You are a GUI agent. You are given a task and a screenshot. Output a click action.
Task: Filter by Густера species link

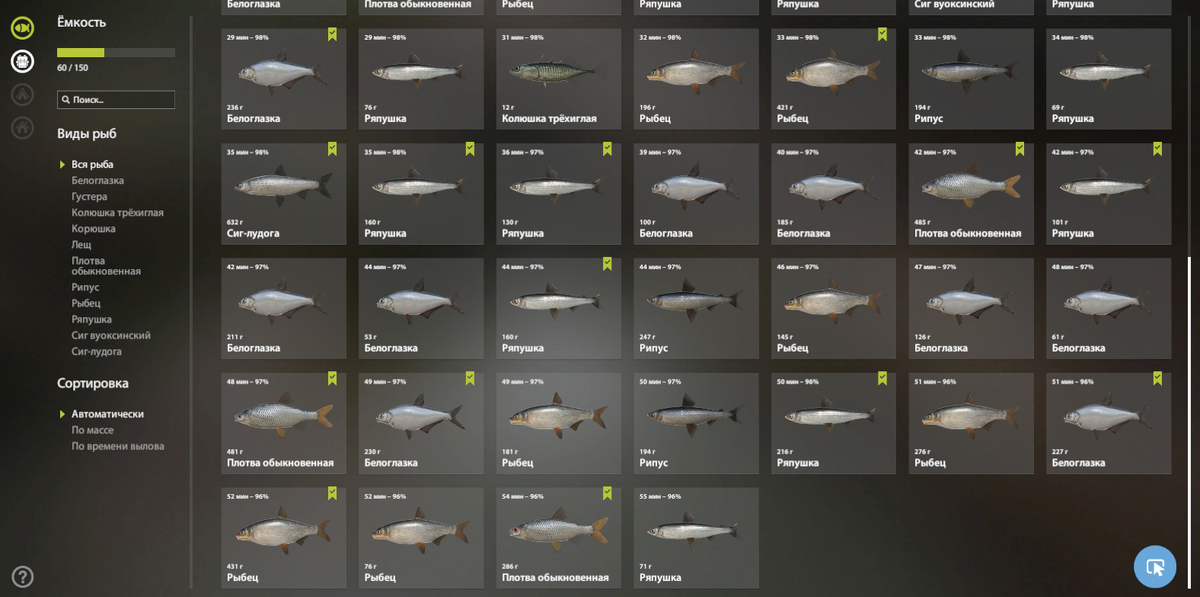pos(89,197)
